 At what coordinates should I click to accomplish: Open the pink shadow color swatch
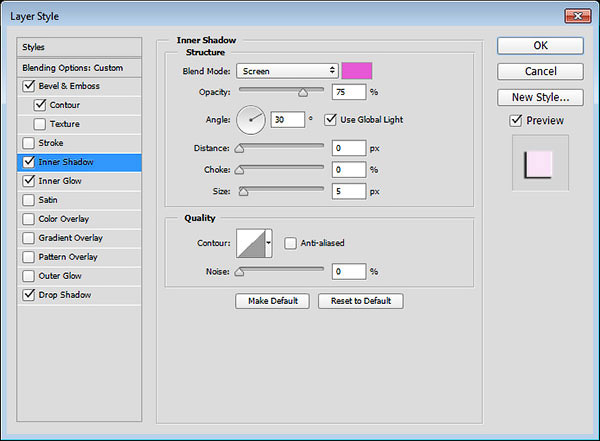[x=357, y=71]
